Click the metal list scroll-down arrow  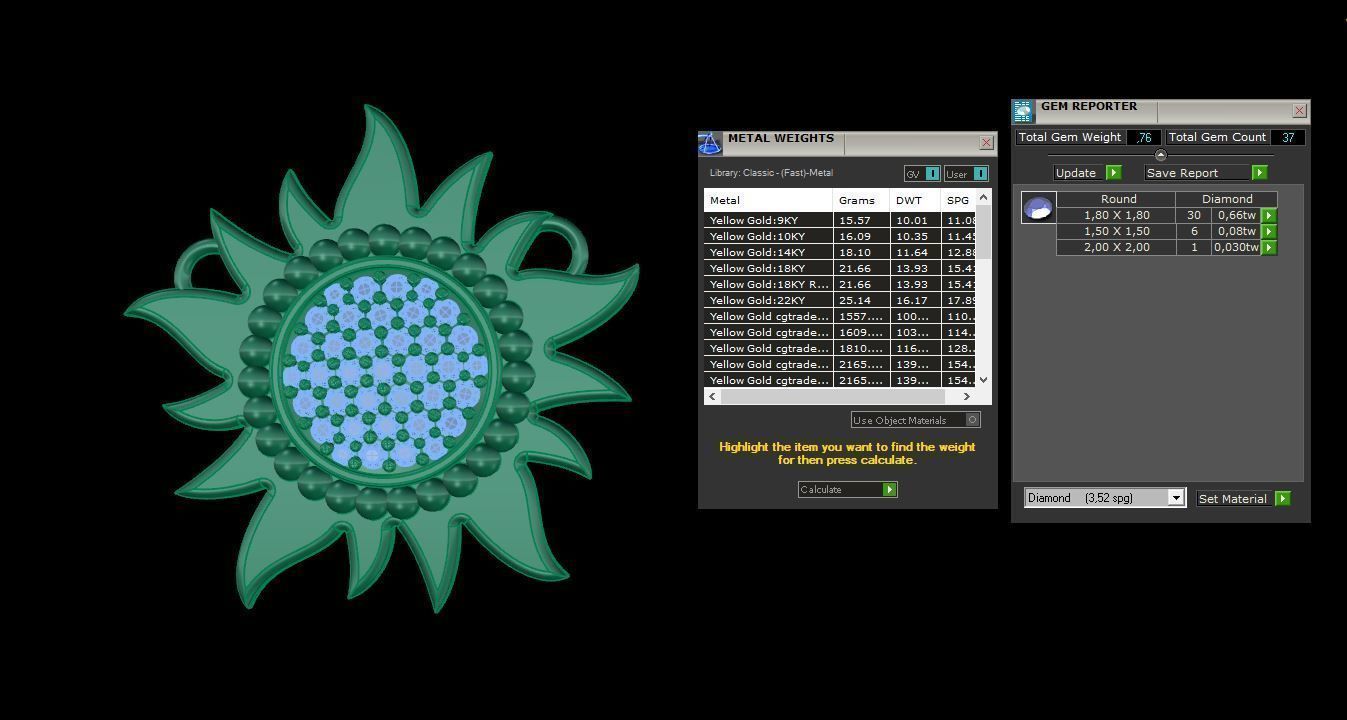pyautogui.click(x=984, y=380)
